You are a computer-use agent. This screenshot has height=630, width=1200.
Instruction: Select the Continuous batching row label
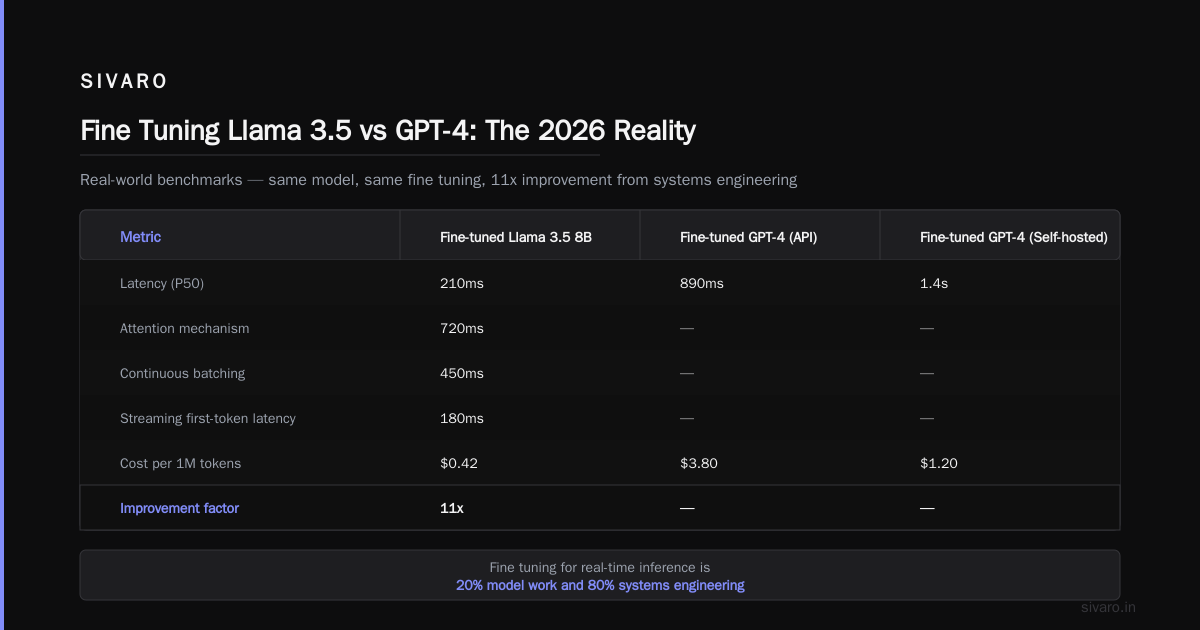click(182, 373)
